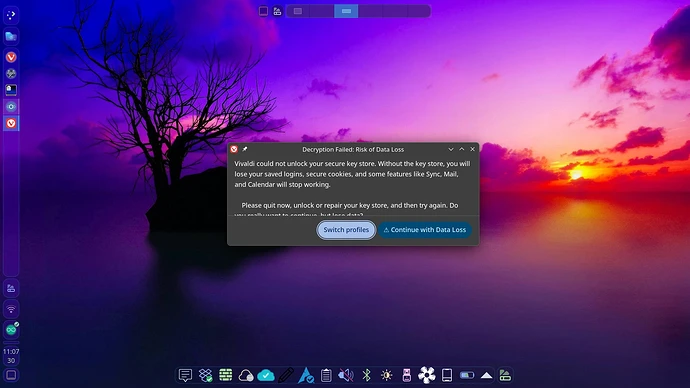Choose Continue with Data Loss
Screen dimensions: 690x388
(425, 230)
